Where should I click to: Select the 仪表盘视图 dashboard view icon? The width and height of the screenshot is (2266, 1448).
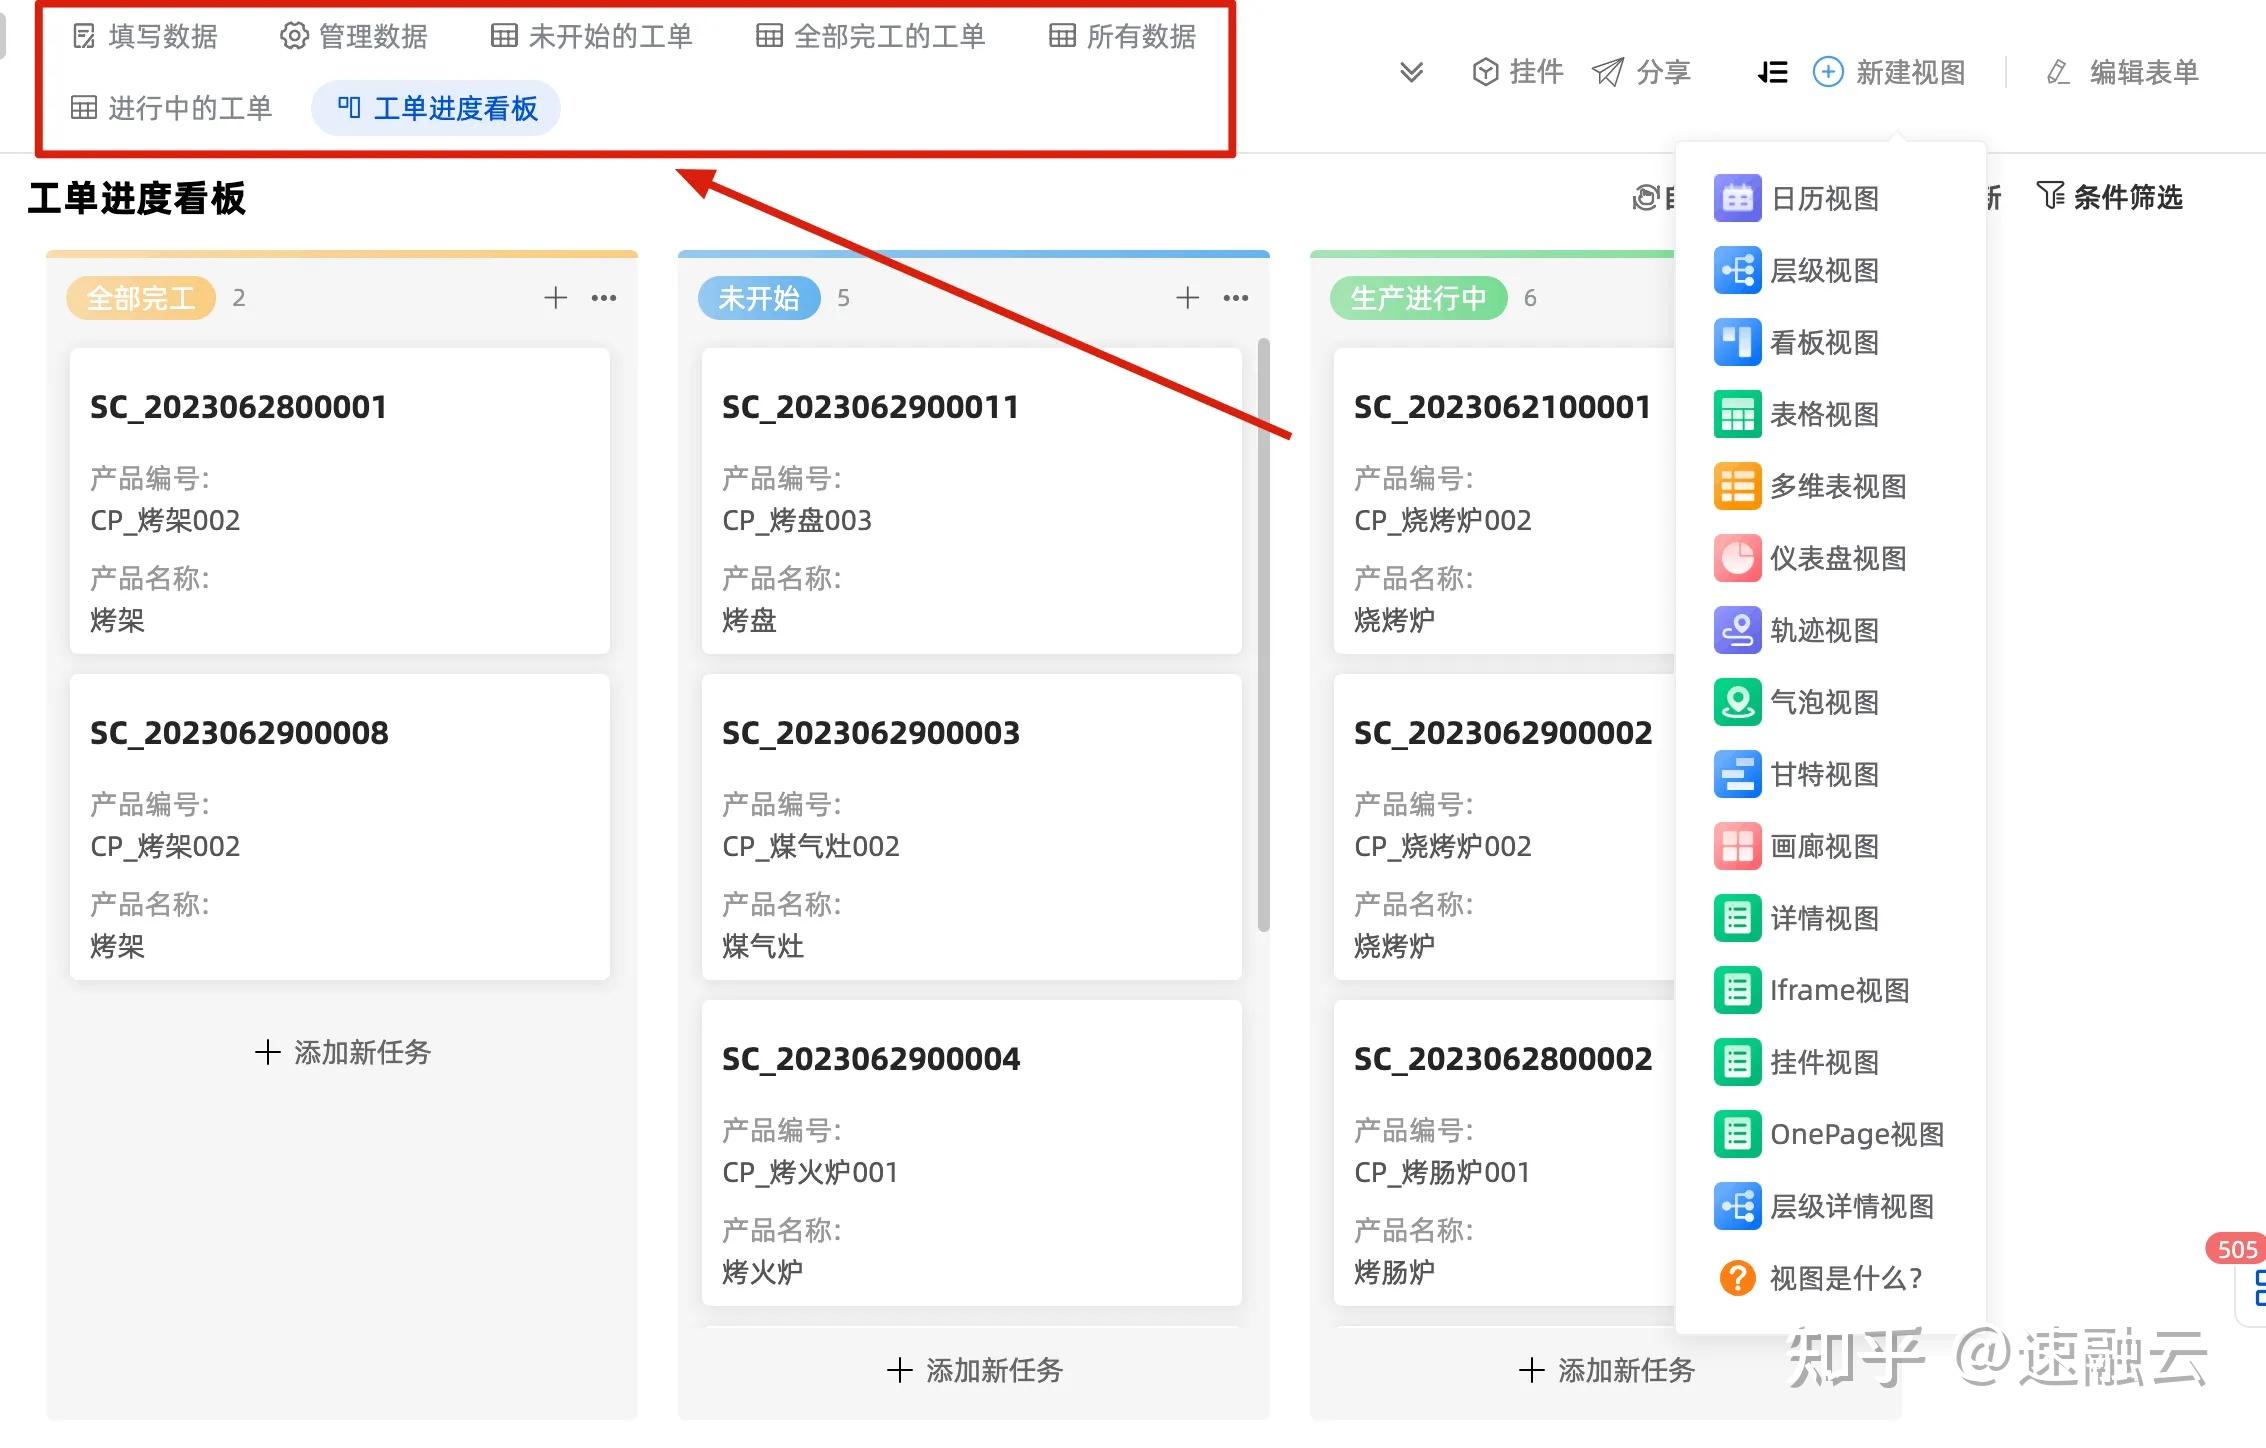[1737, 559]
